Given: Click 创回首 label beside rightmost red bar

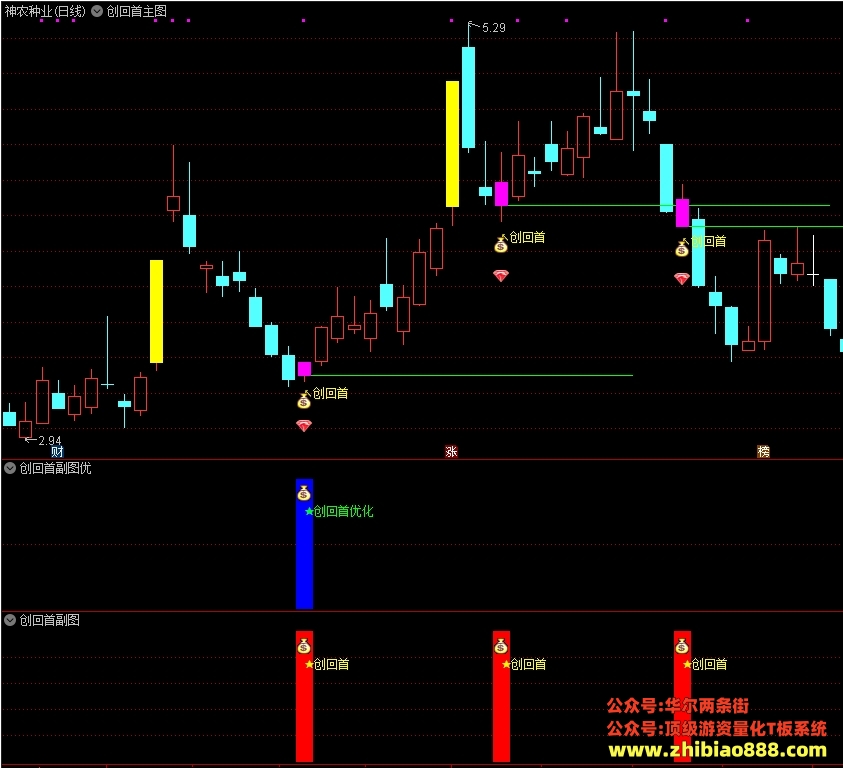Looking at the screenshot, I should 709,664.
